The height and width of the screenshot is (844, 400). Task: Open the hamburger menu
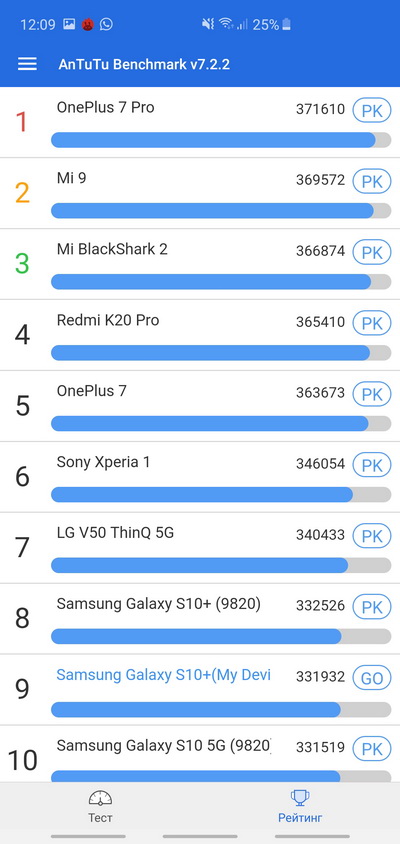(27, 64)
